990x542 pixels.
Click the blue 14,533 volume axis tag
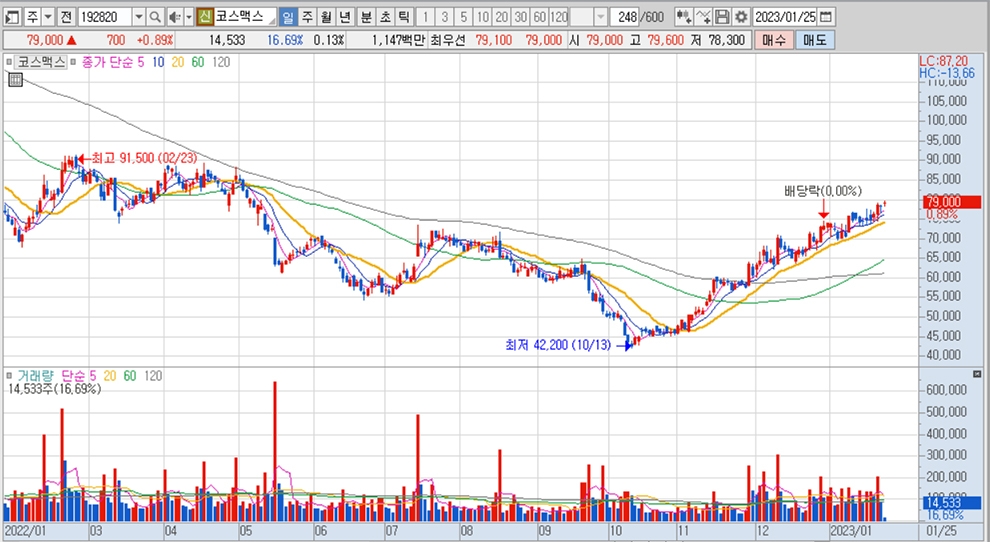tap(952, 503)
